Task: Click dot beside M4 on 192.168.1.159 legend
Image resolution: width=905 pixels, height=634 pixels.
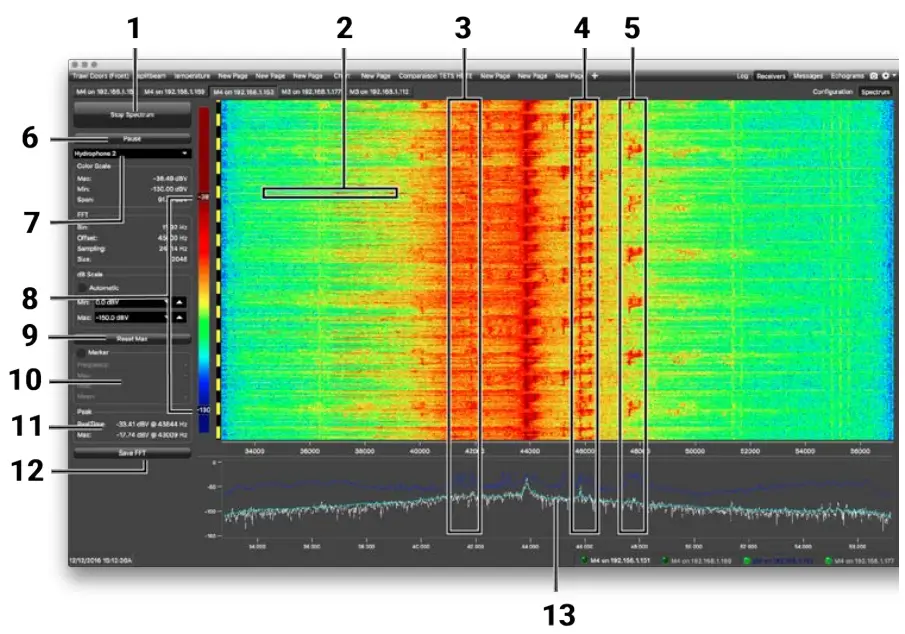Action: [665, 560]
